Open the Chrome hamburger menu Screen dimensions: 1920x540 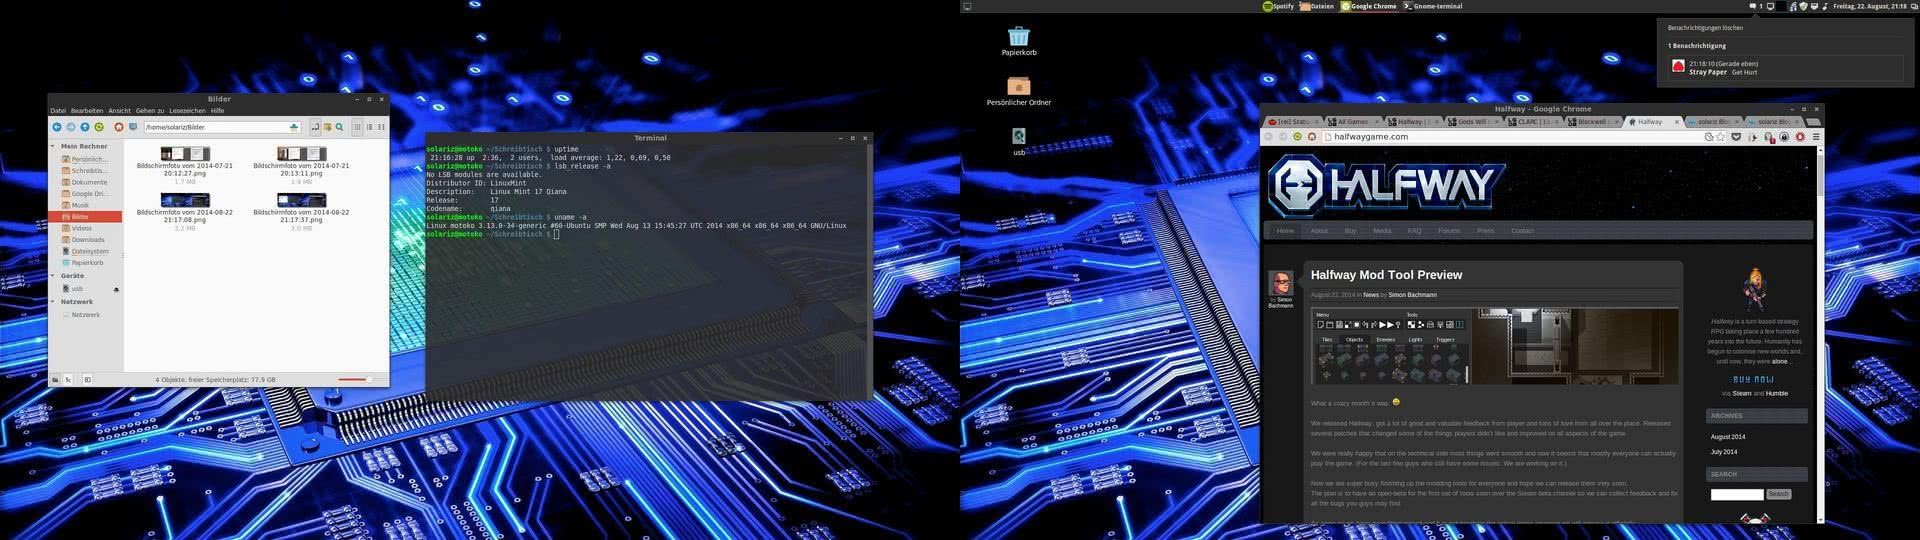click(1816, 137)
